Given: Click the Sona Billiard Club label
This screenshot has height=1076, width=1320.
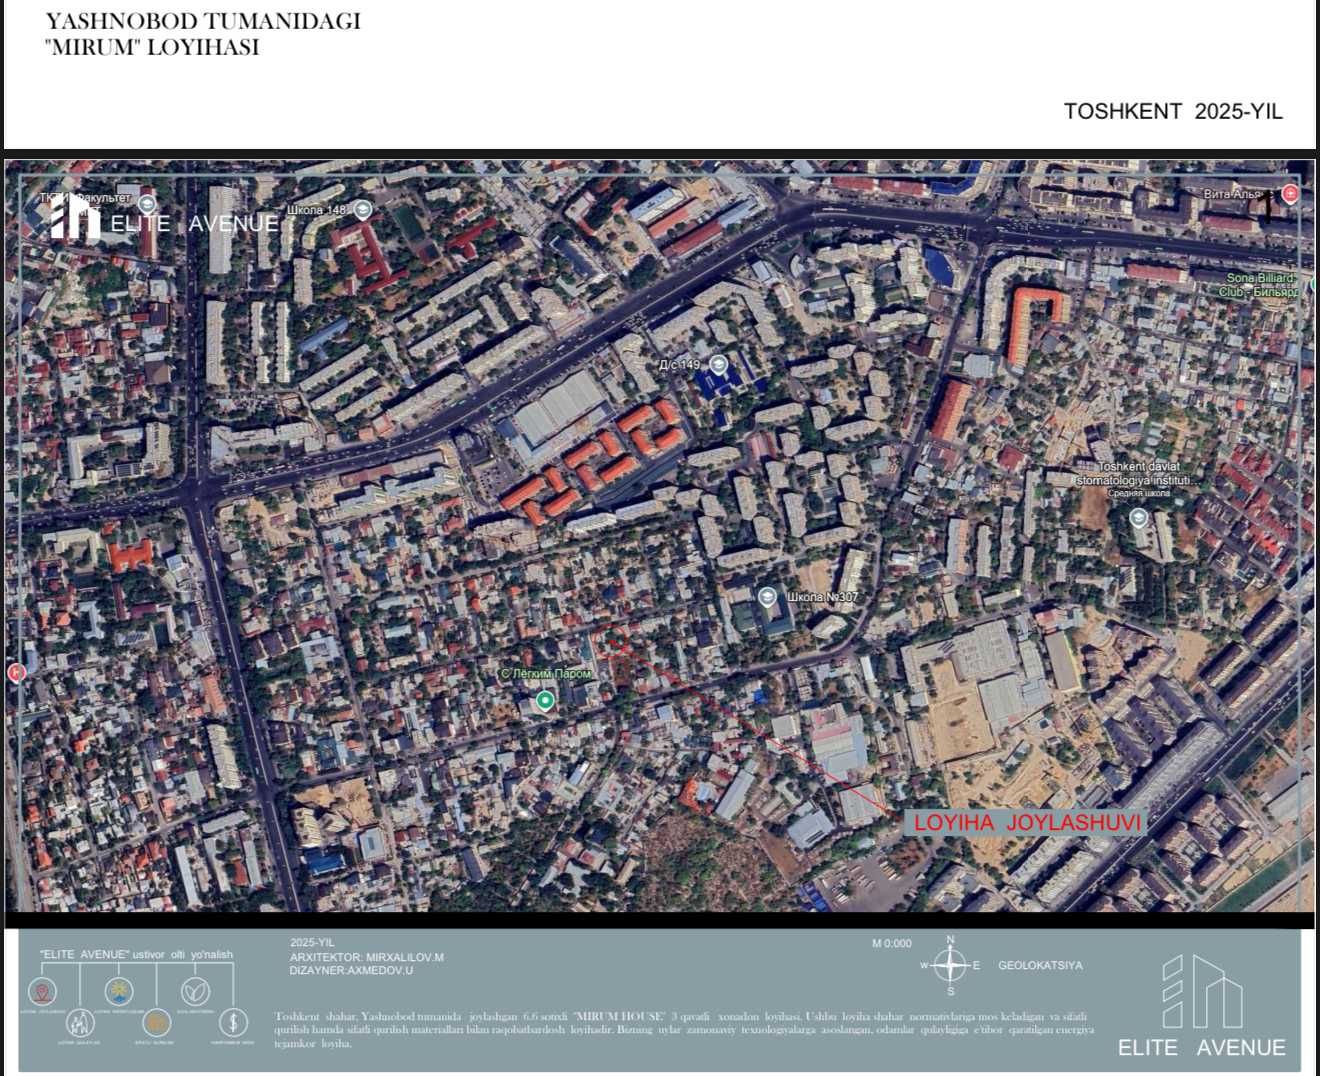Looking at the screenshot, I should tap(1260, 285).
